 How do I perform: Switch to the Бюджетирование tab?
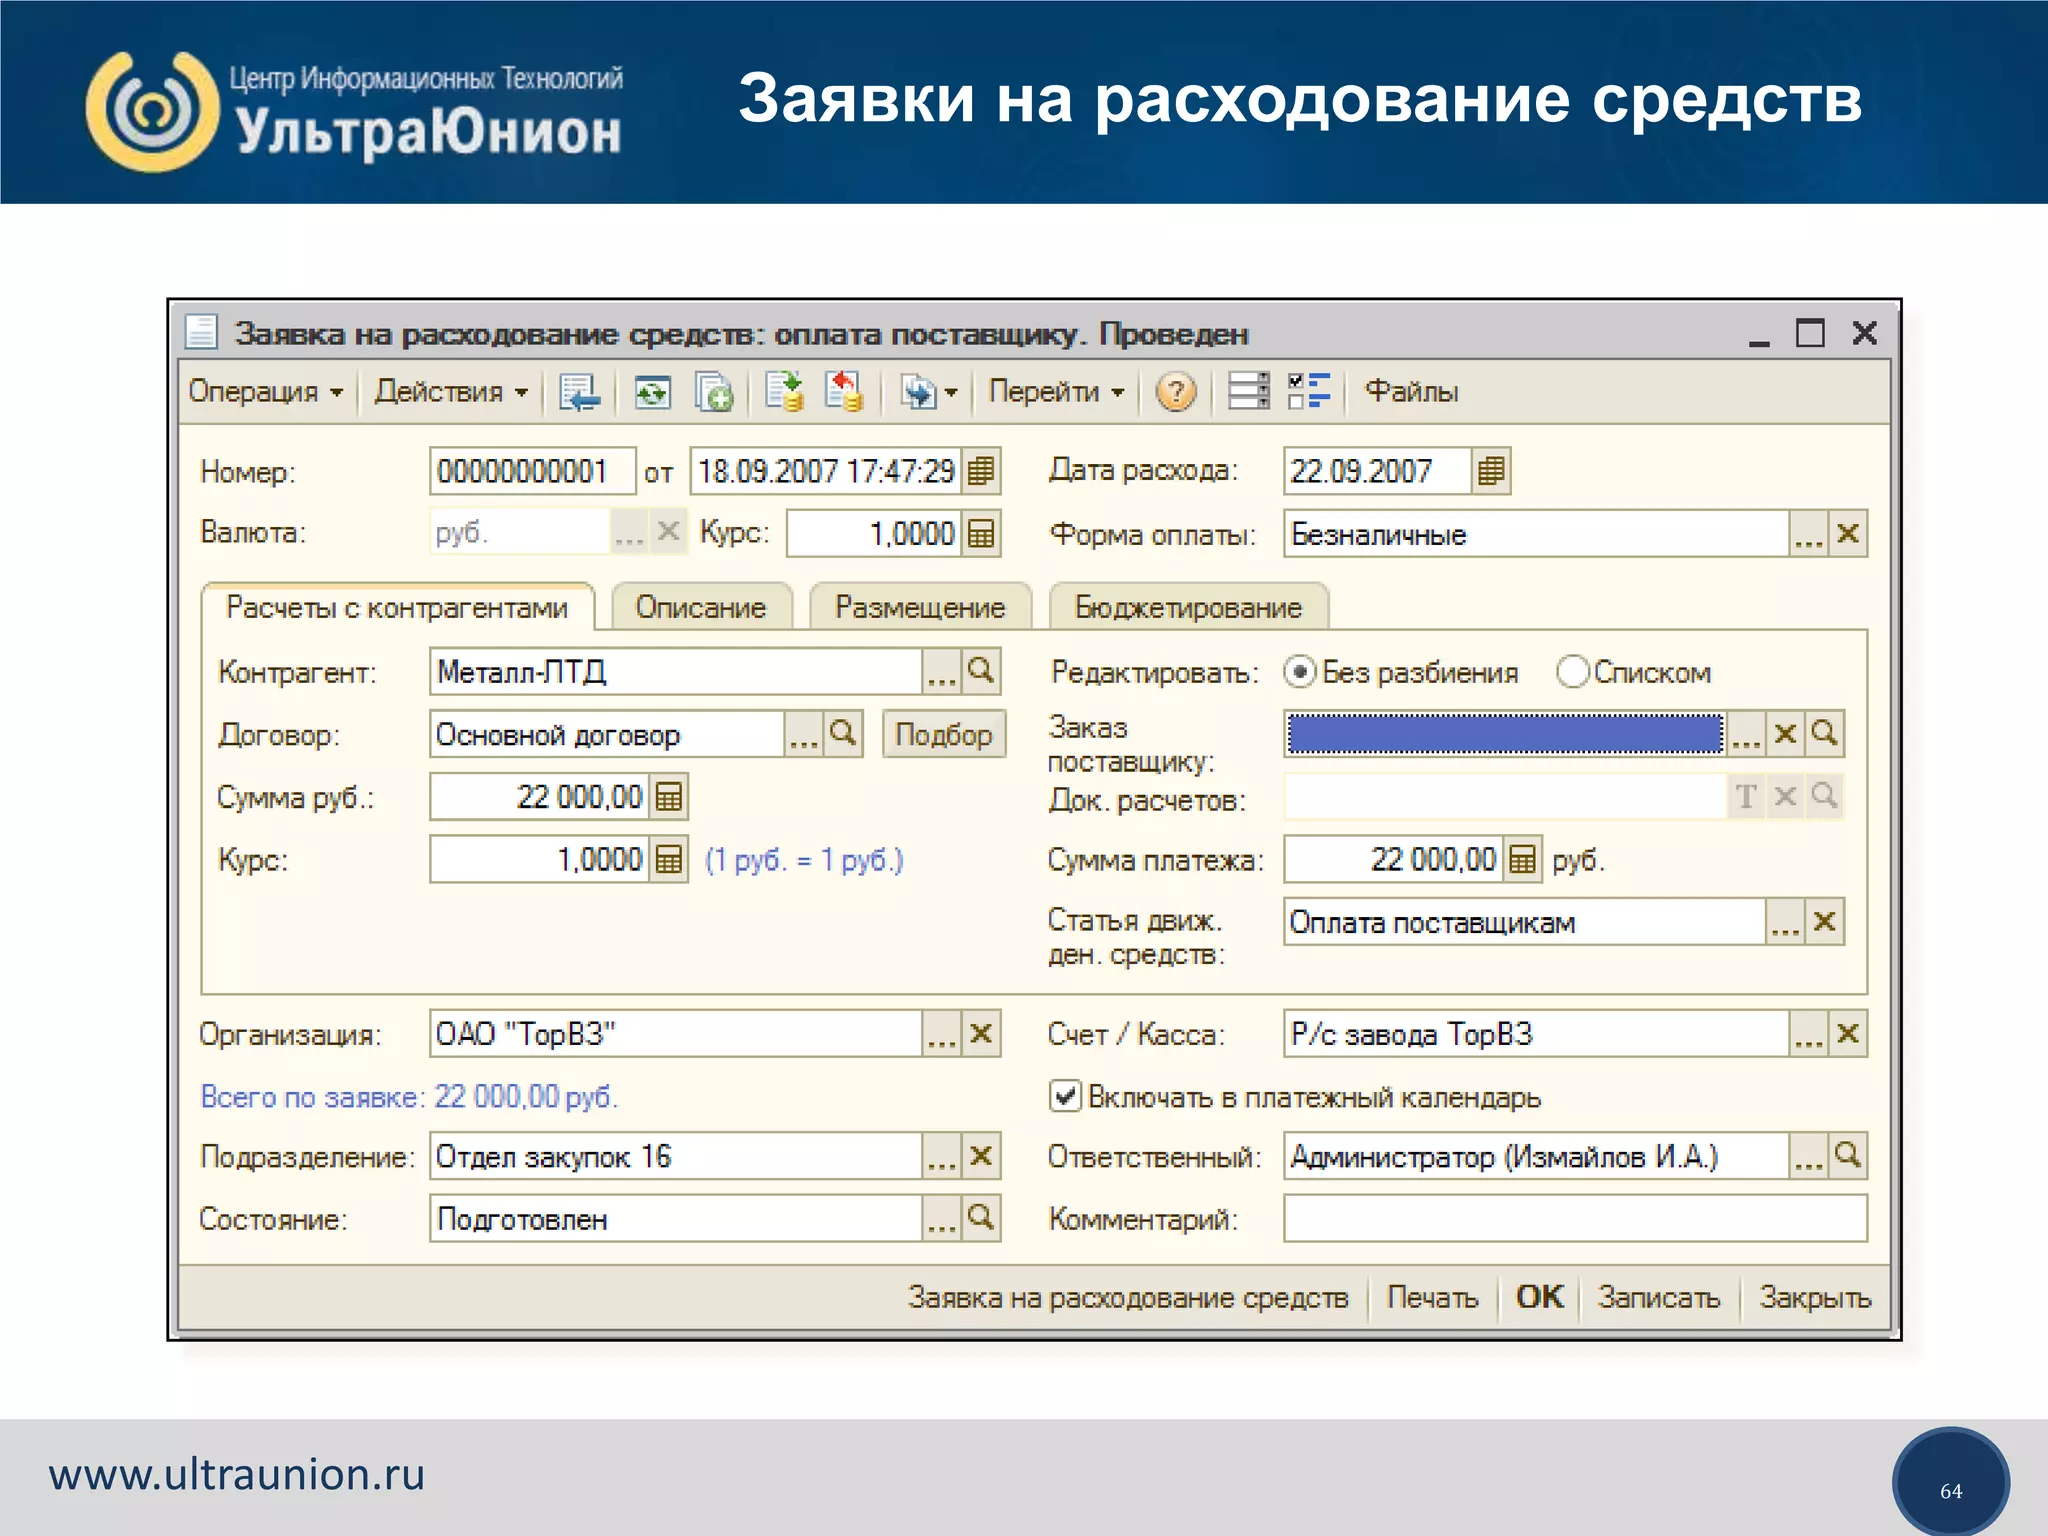coord(1188,607)
